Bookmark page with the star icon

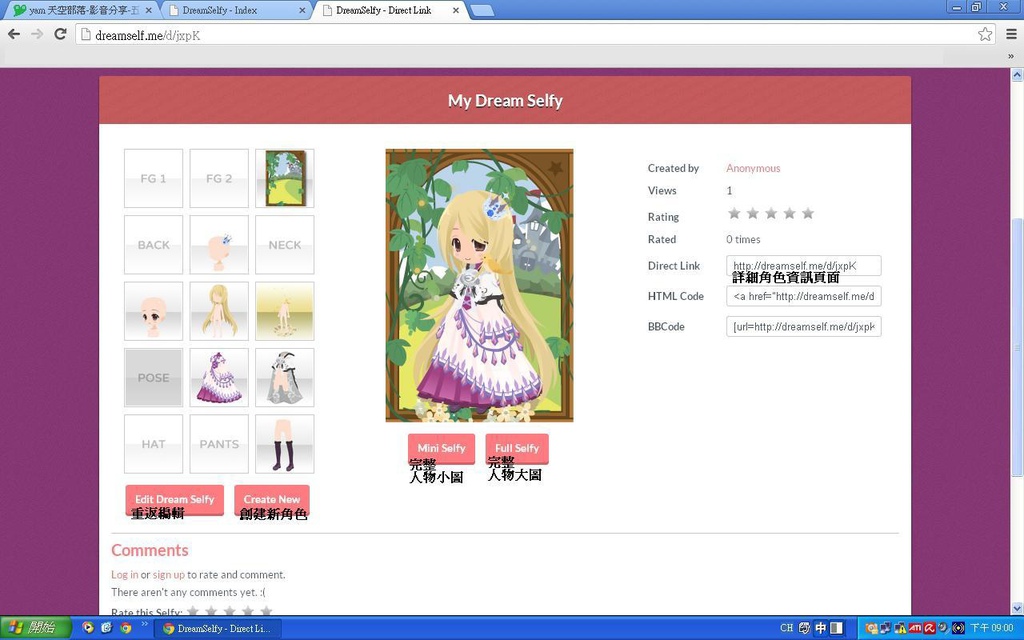[985, 34]
